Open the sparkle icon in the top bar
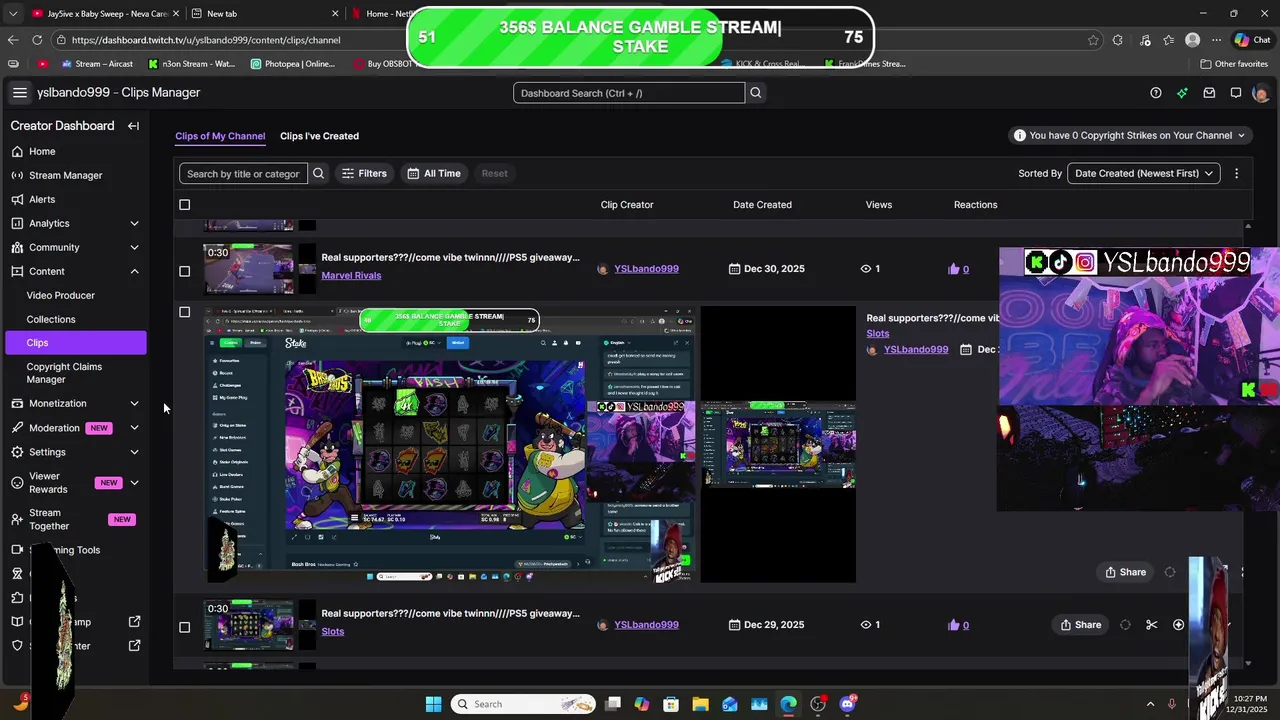The width and height of the screenshot is (1280, 720). [1182, 93]
